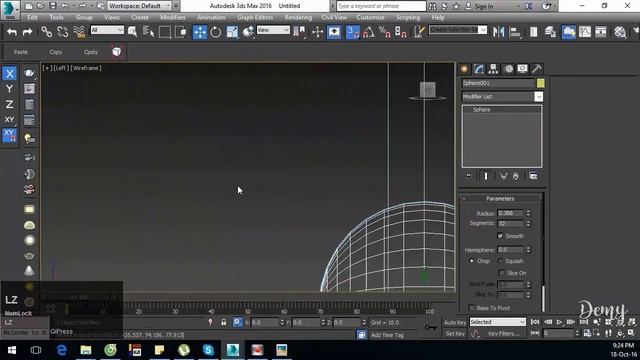Image resolution: width=640 pixels, height=360 pixels.
Task: Toggle the 3D Snaps button
Action: point(353,32)
